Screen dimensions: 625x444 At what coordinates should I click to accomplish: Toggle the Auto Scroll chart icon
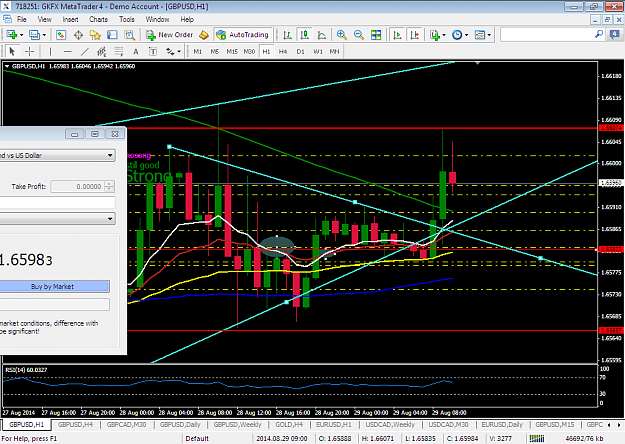(397, 35)
